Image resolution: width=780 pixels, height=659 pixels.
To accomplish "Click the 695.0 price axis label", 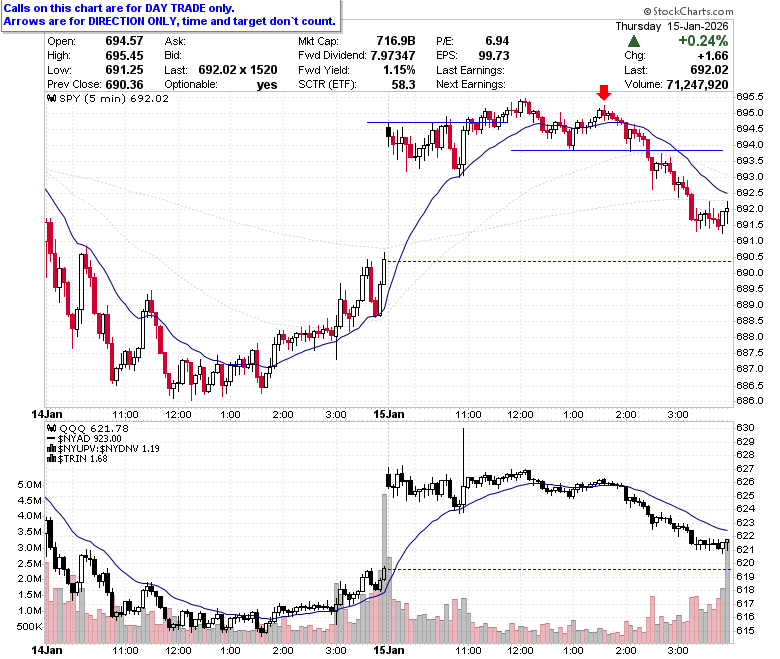I will [x=750, y=113].
